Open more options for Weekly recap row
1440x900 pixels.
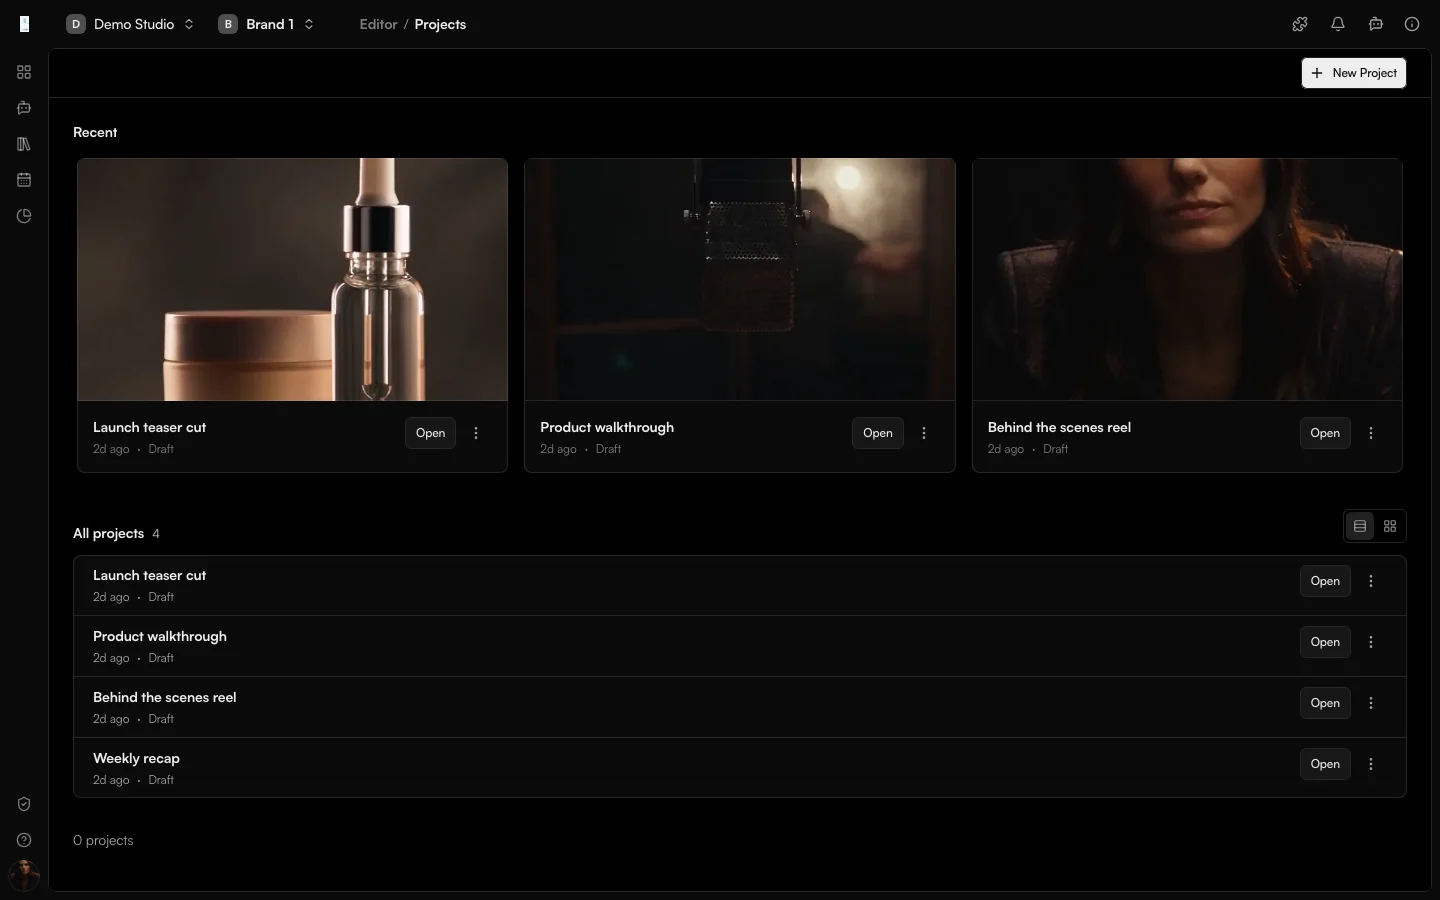click(x=1371, y=764)
